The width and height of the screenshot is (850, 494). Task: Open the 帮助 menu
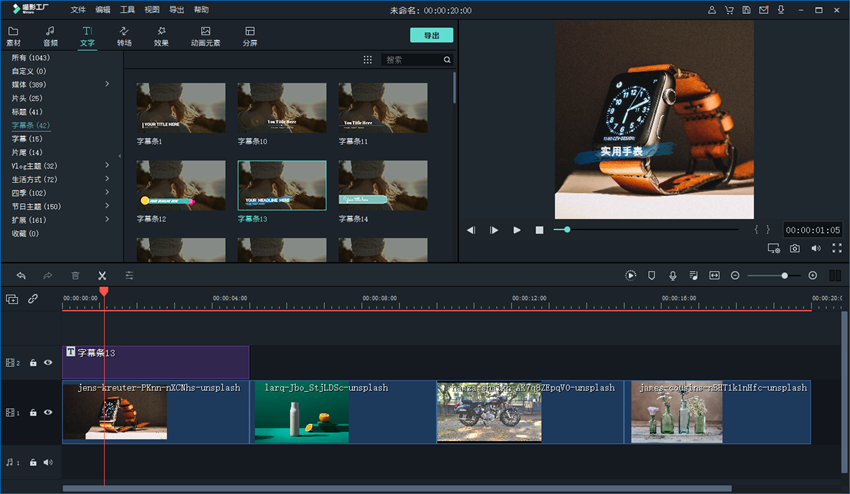[201, 10]
